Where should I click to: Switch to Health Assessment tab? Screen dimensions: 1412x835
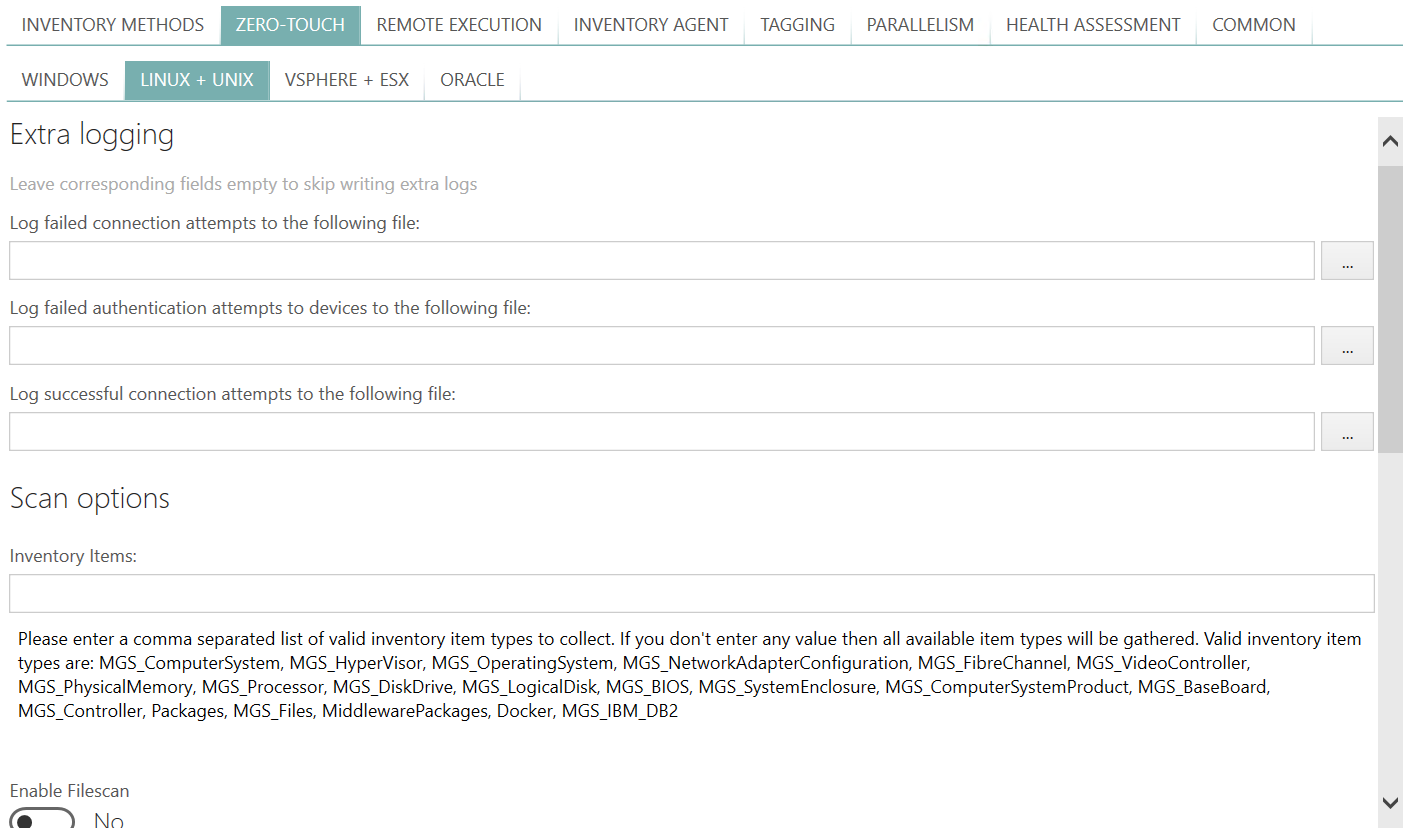click(1093, 25)
